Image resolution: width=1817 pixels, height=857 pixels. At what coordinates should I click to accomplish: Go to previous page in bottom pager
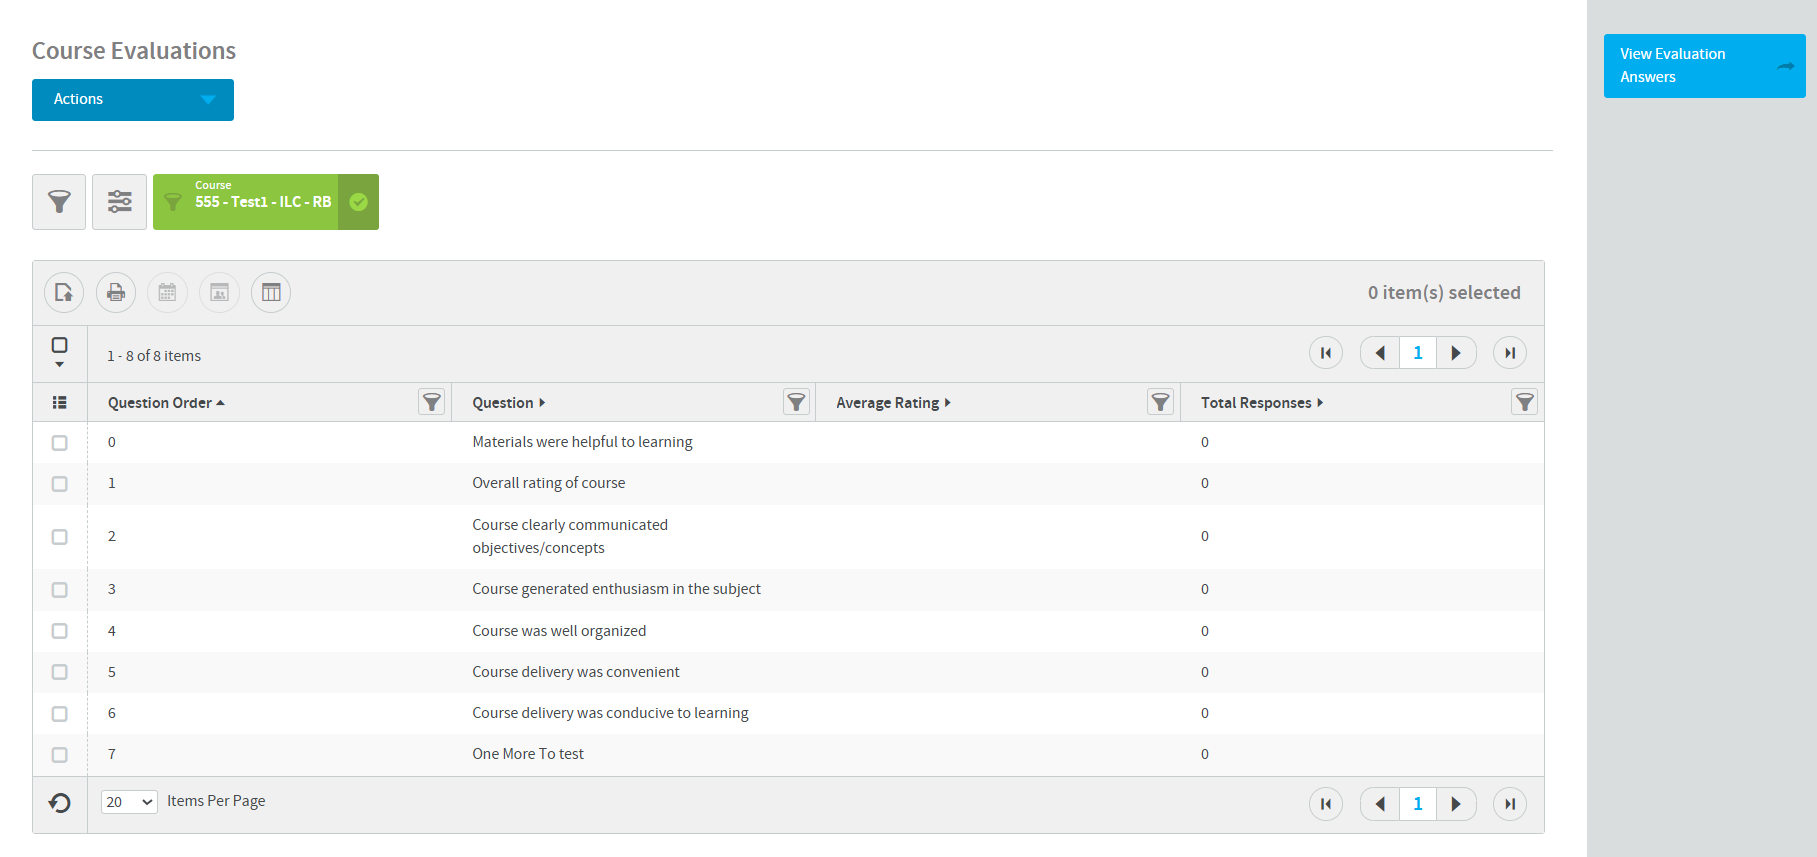point(1380,804)
